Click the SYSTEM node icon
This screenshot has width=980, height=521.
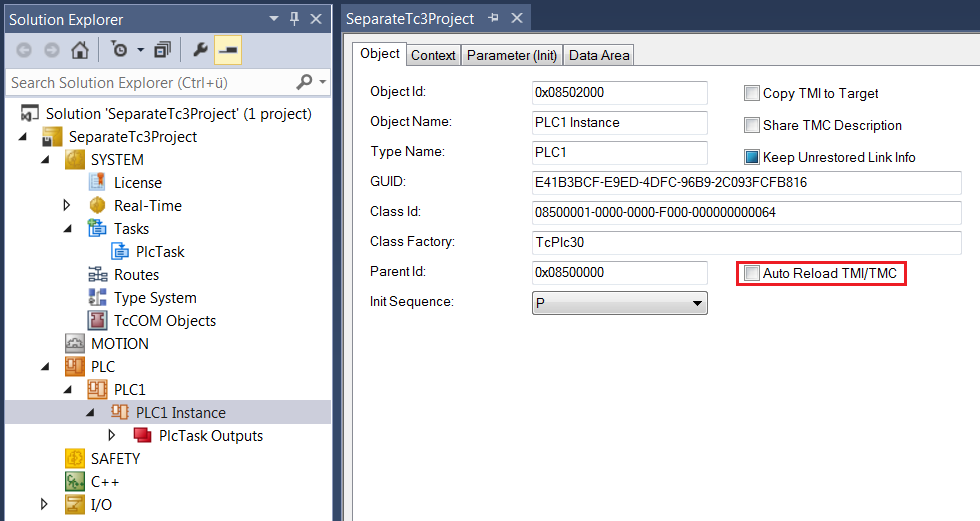tap(74, 160)
